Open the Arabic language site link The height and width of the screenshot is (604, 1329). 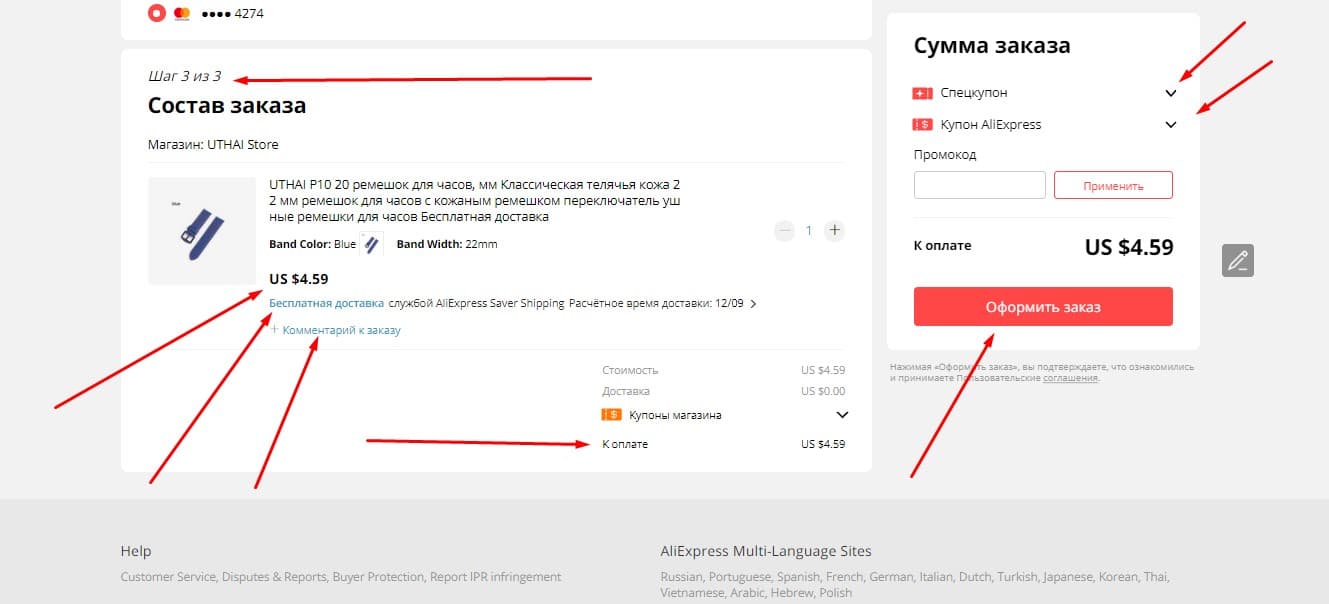point(748,593)
